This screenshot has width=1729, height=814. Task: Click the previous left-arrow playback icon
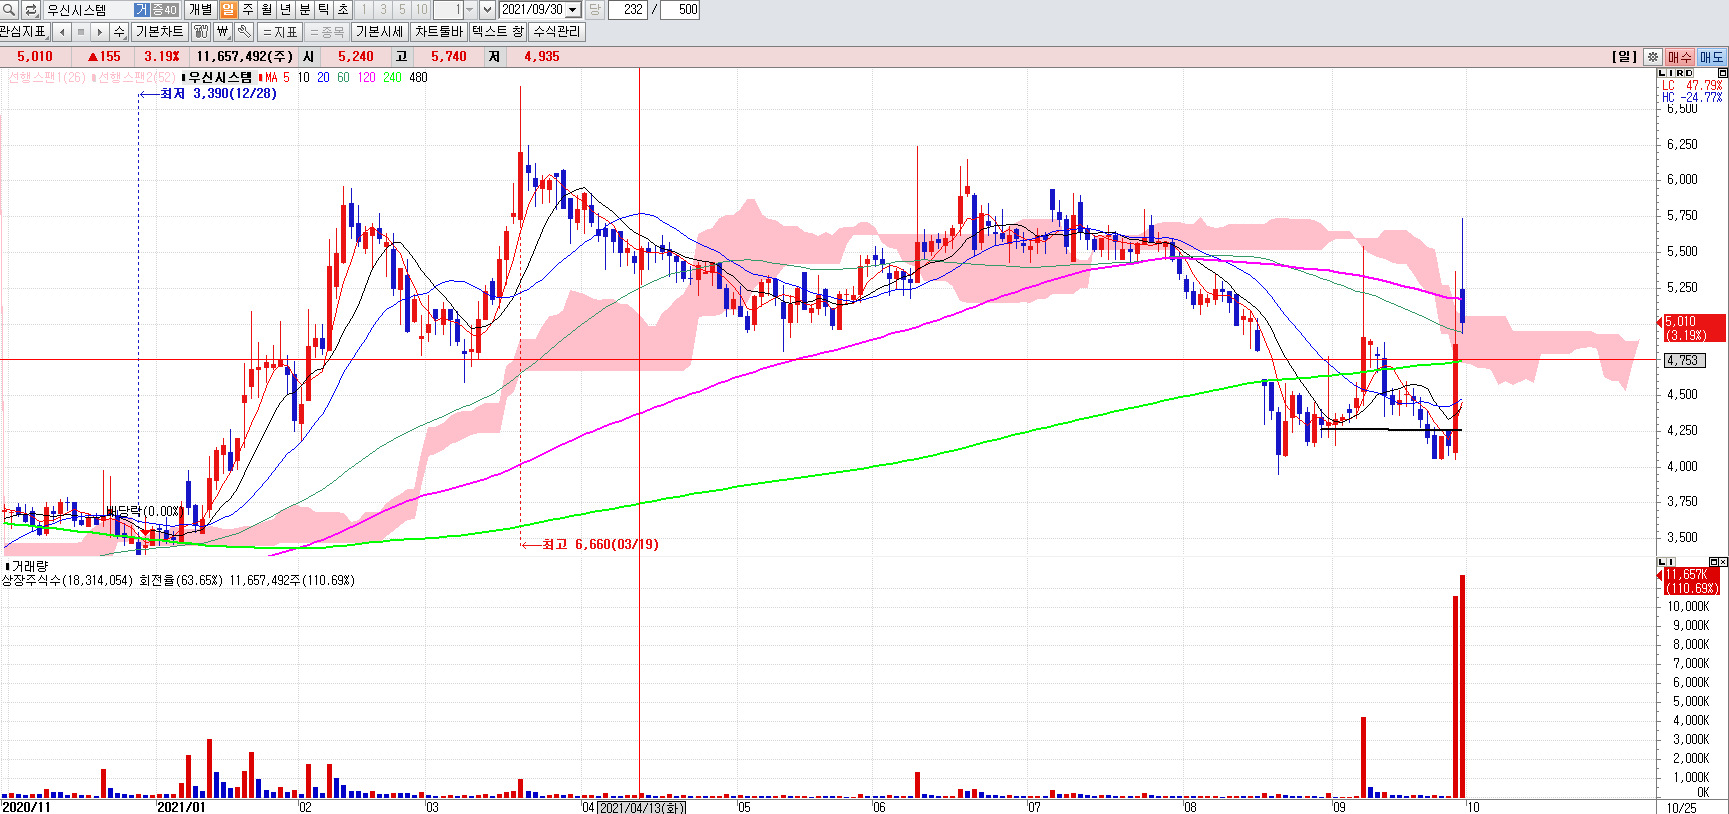[x=62, y=32]
